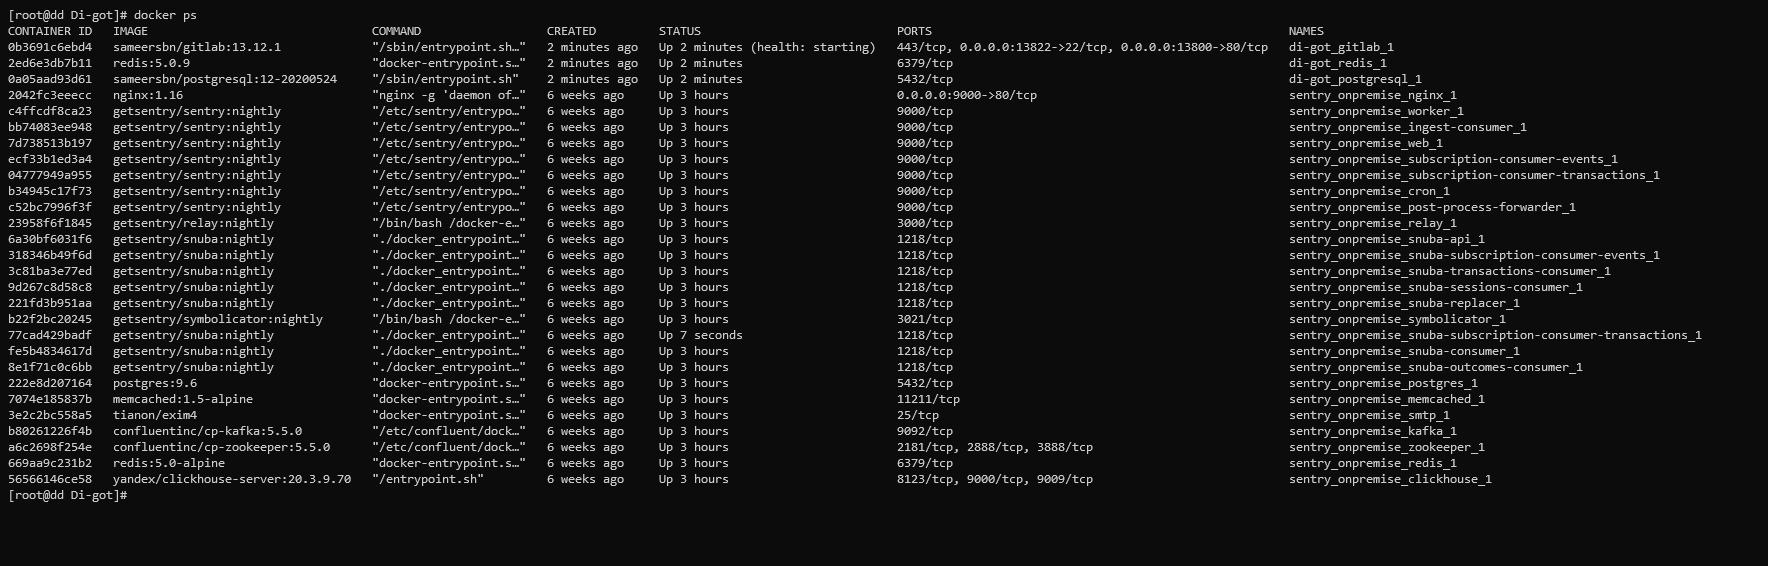Click the STATUS column header
This screenshot has height=566, width=1768.
[x=680, y=31]
